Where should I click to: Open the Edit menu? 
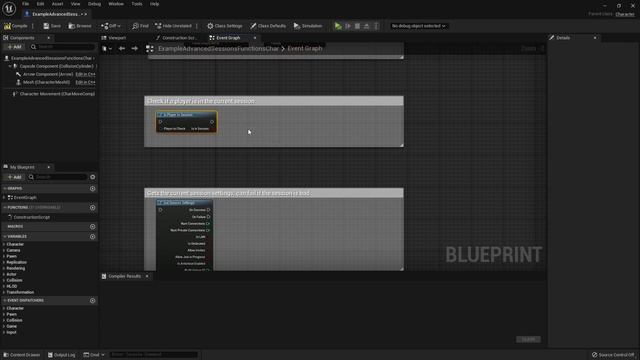pyautogui.click(x=40, y=4)
